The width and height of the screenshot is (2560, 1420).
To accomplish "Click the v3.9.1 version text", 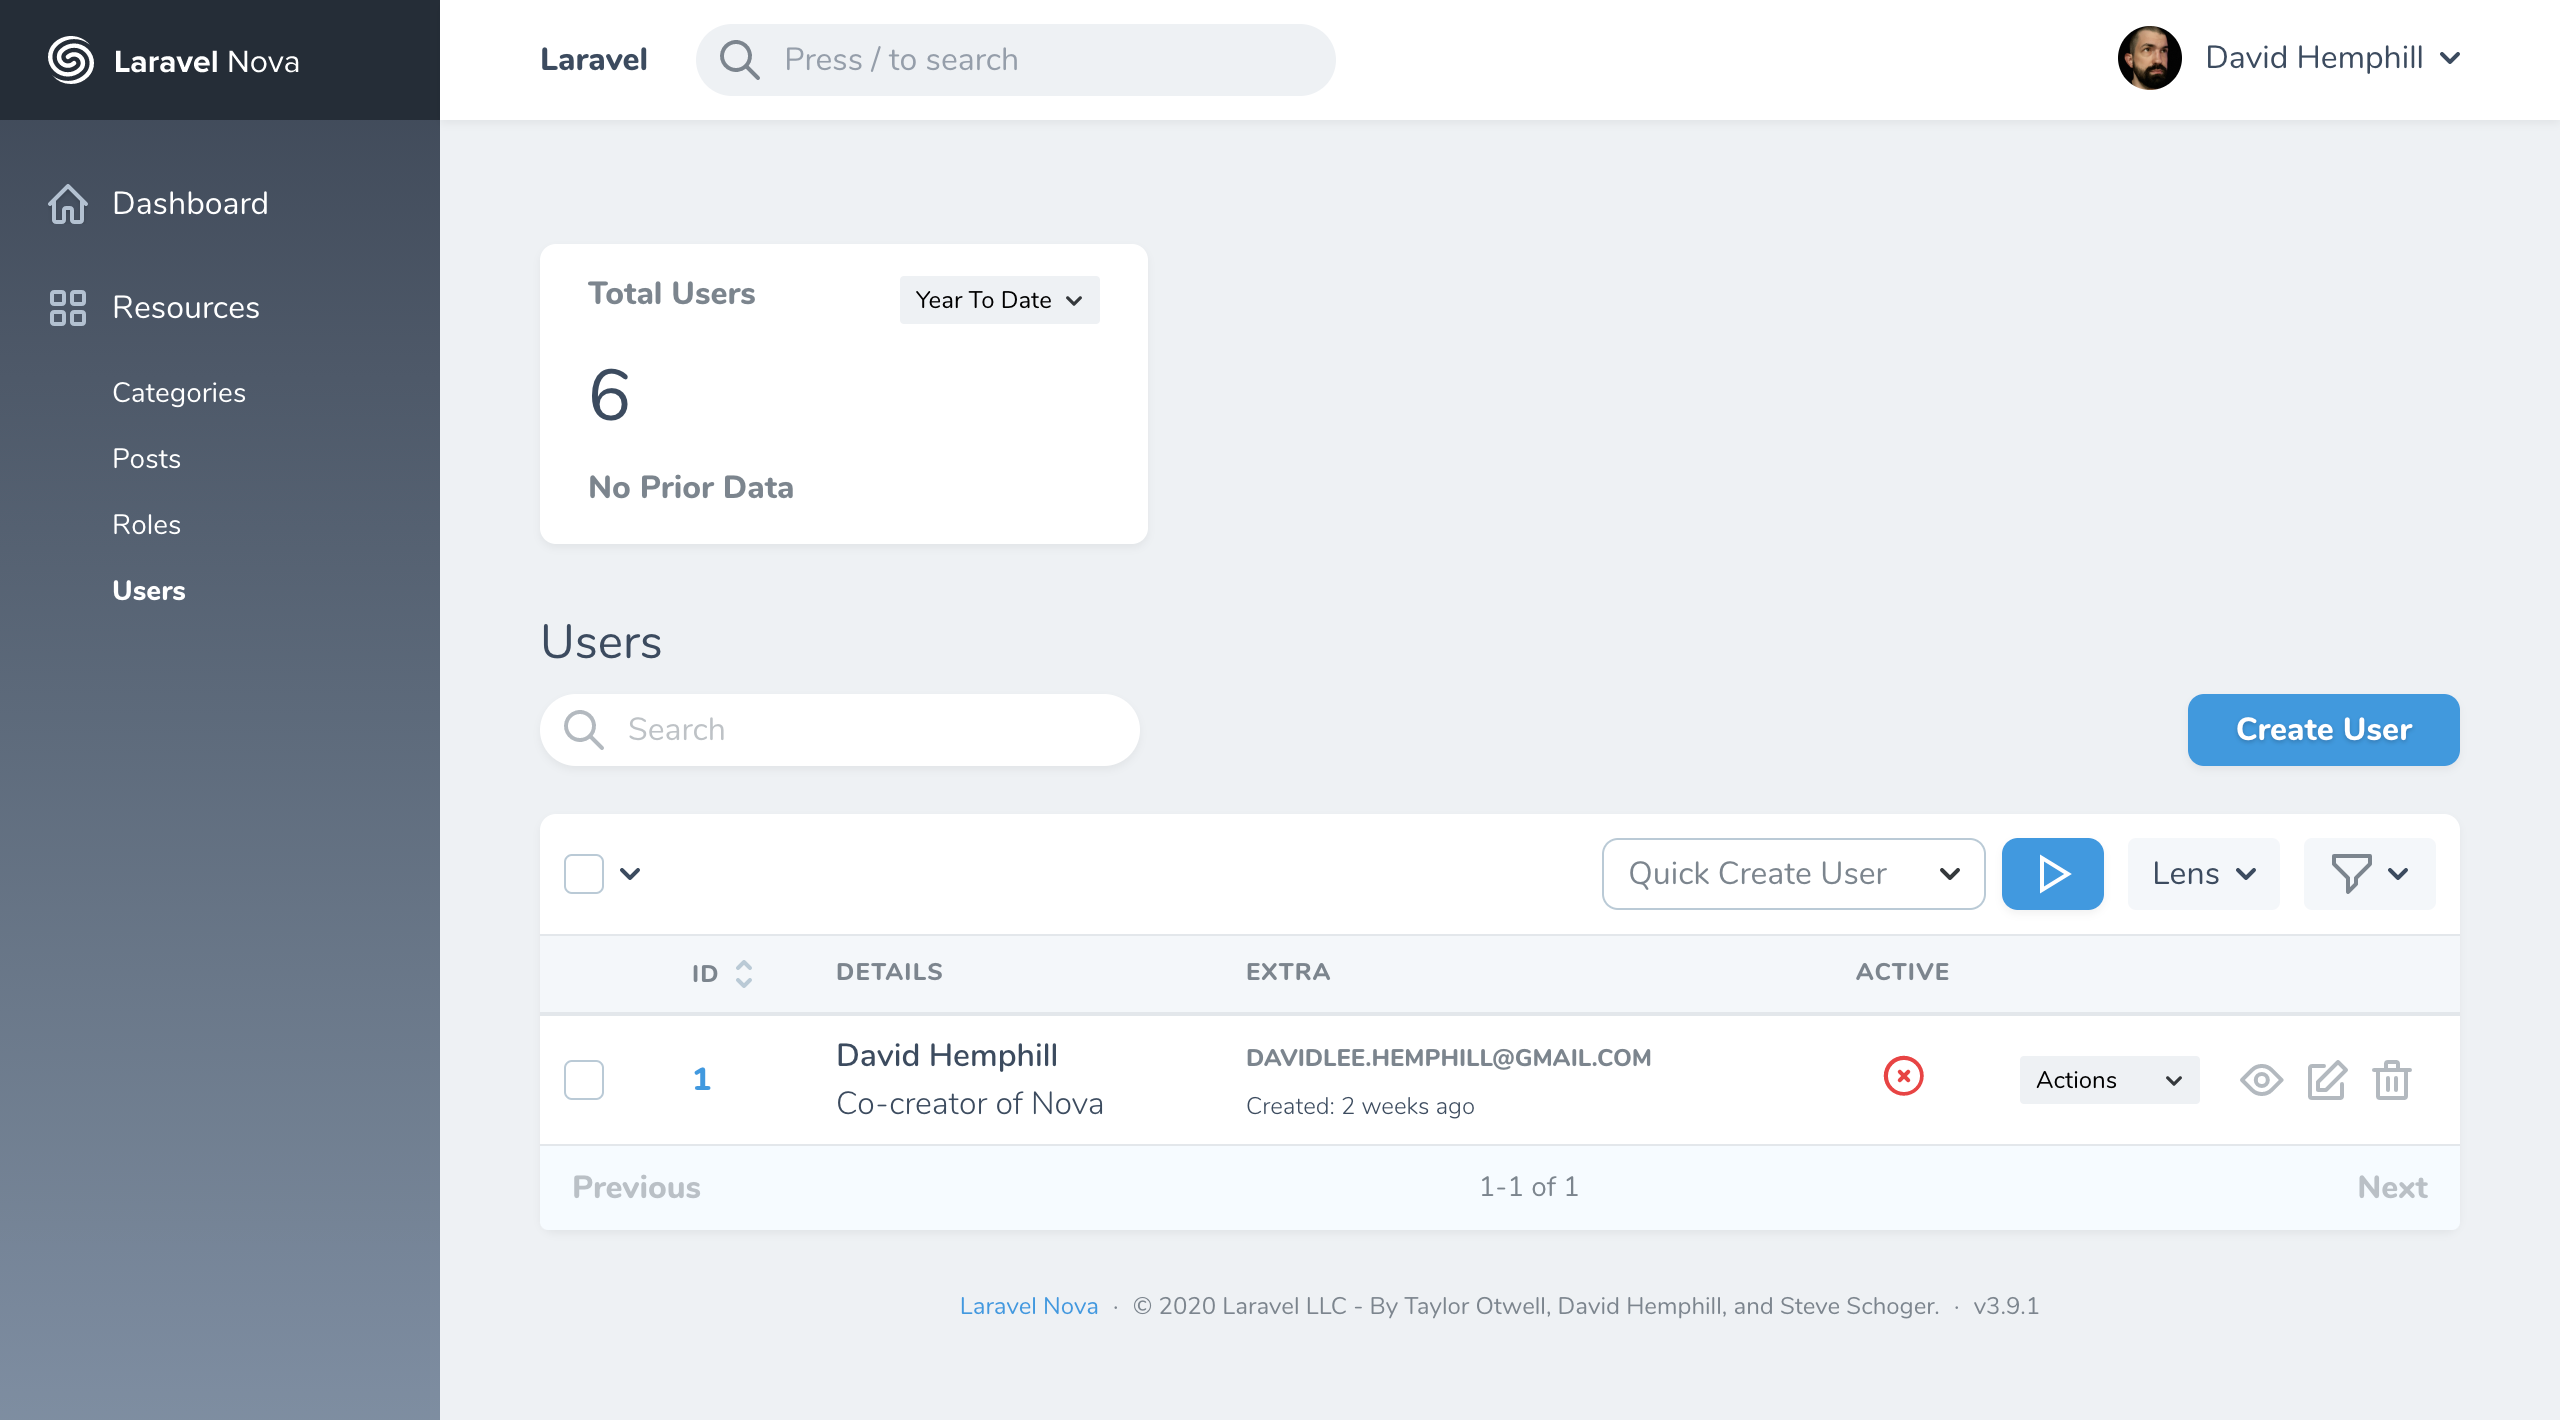I will pyautogui.click(x=2006, y=1306).
